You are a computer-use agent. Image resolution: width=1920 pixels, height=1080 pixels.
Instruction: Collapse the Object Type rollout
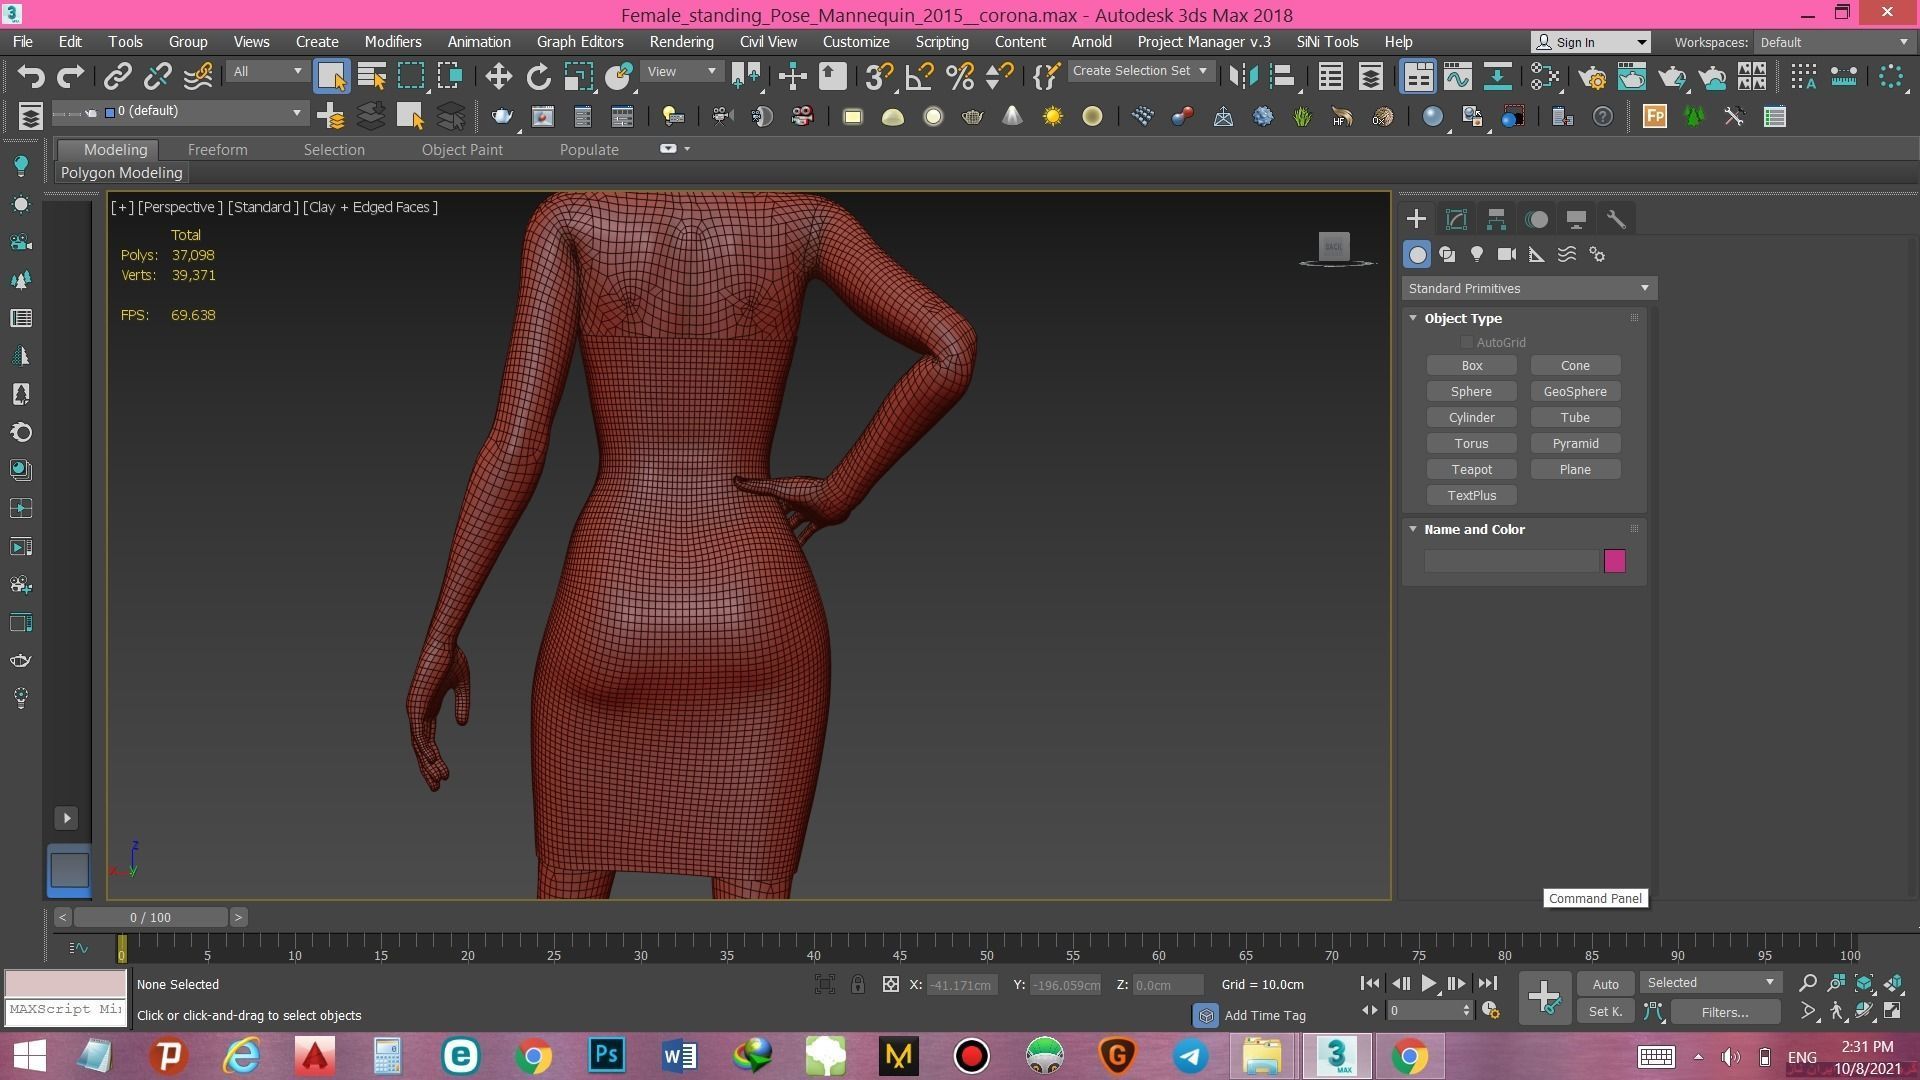[1413, 318]
